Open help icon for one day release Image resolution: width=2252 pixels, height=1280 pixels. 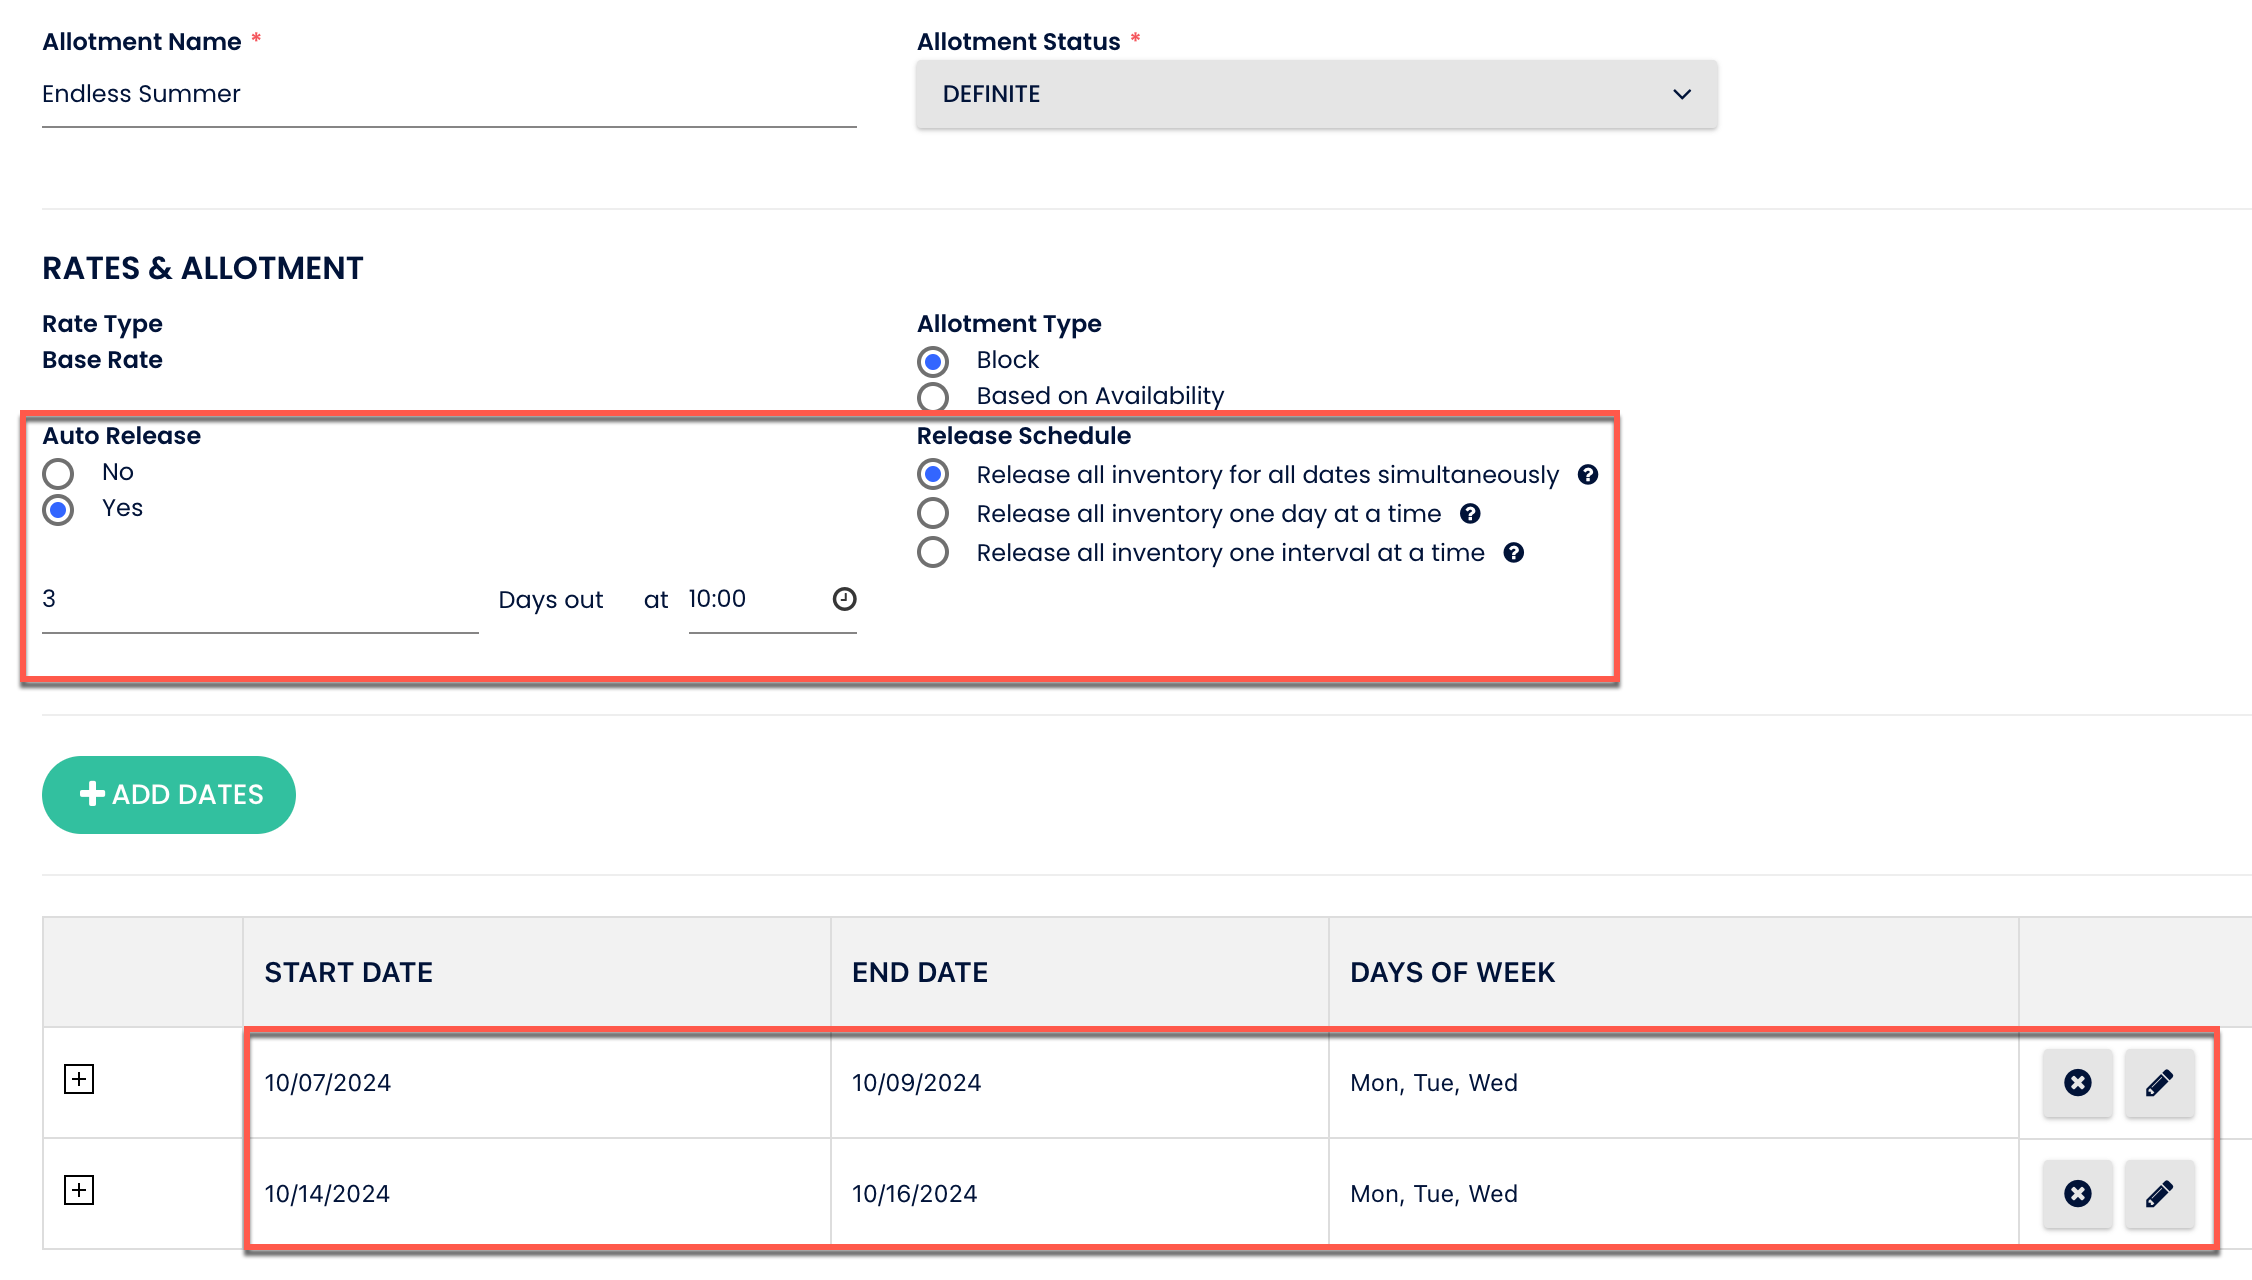click(1469, 514)
